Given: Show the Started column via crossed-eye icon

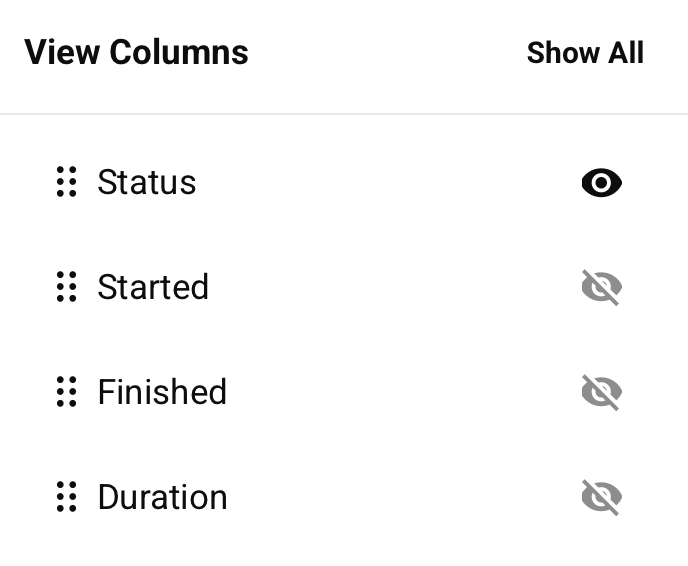Looking at the screenshot, I should (x=601, y=288).
